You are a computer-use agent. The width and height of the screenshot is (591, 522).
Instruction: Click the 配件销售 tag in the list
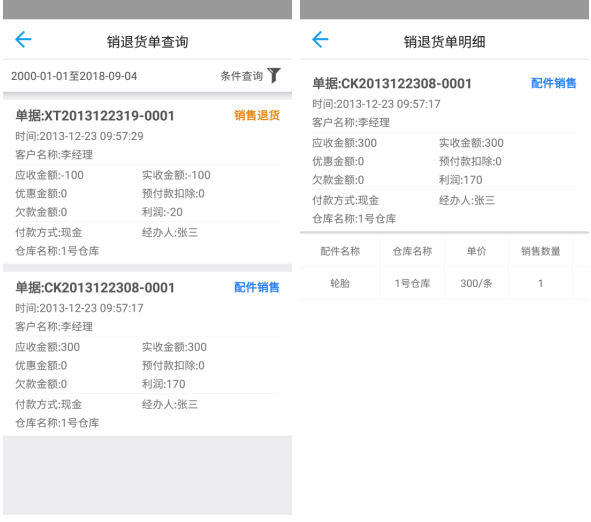[x=257, y=287]
